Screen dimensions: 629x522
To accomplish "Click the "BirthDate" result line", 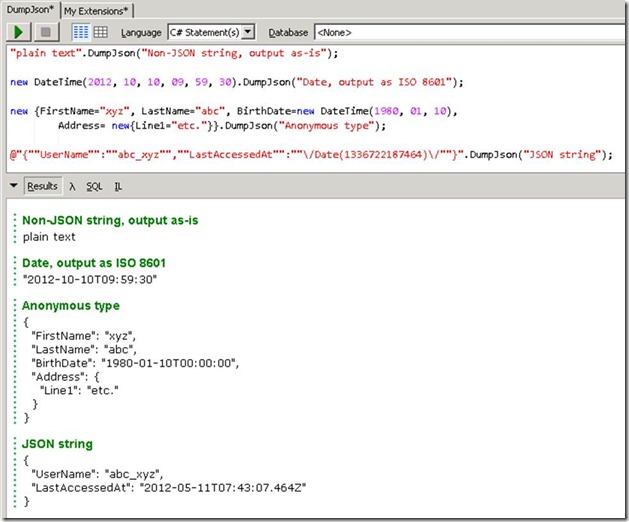I will pos(135,363).
